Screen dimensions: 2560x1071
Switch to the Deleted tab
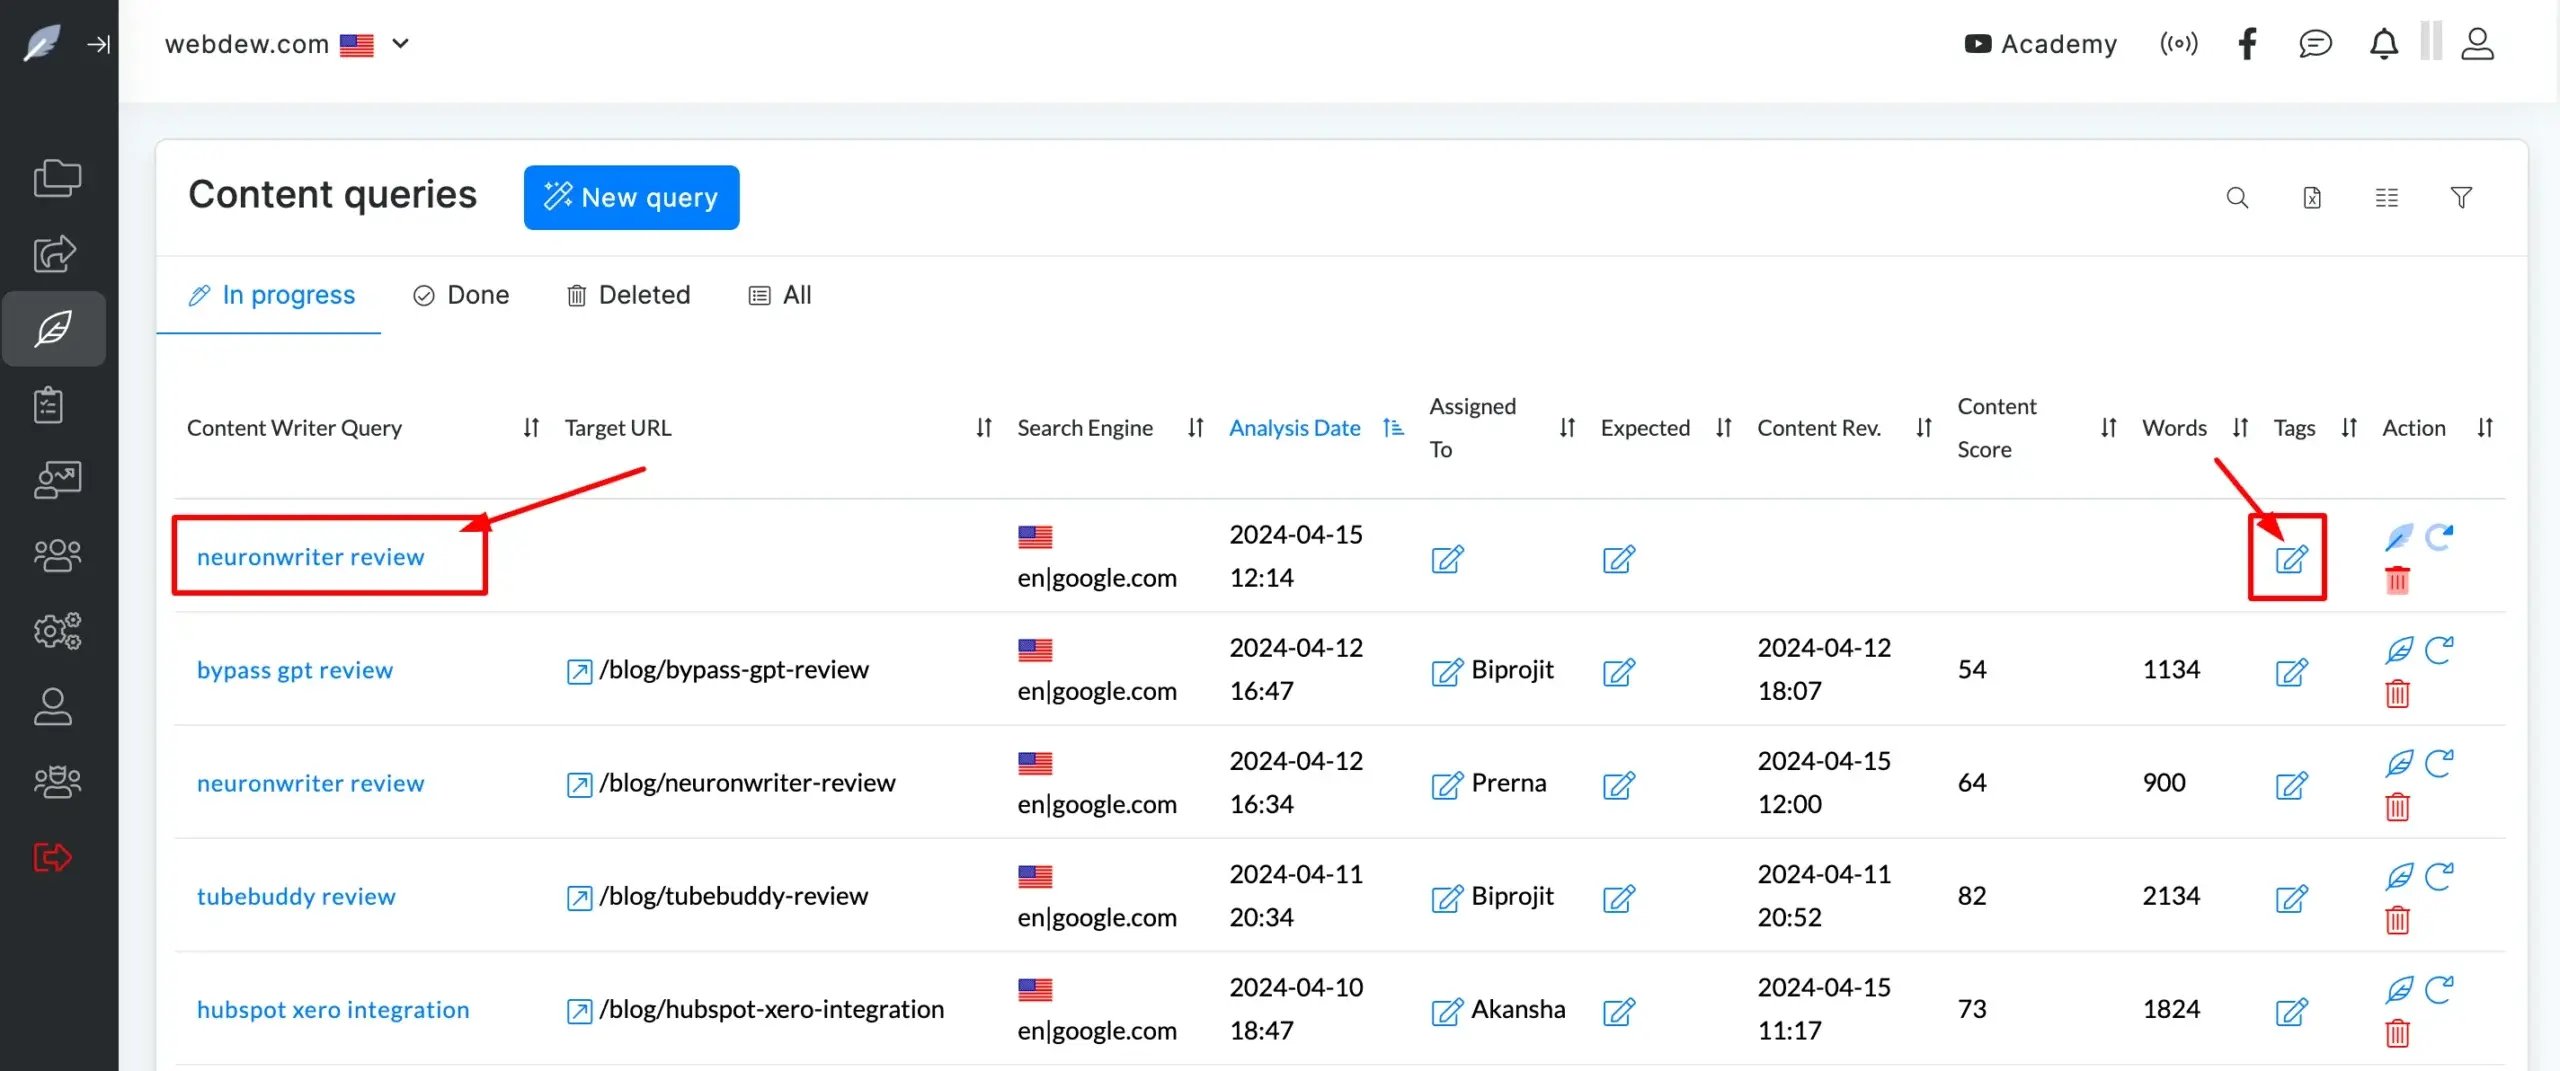coord(628,295)
